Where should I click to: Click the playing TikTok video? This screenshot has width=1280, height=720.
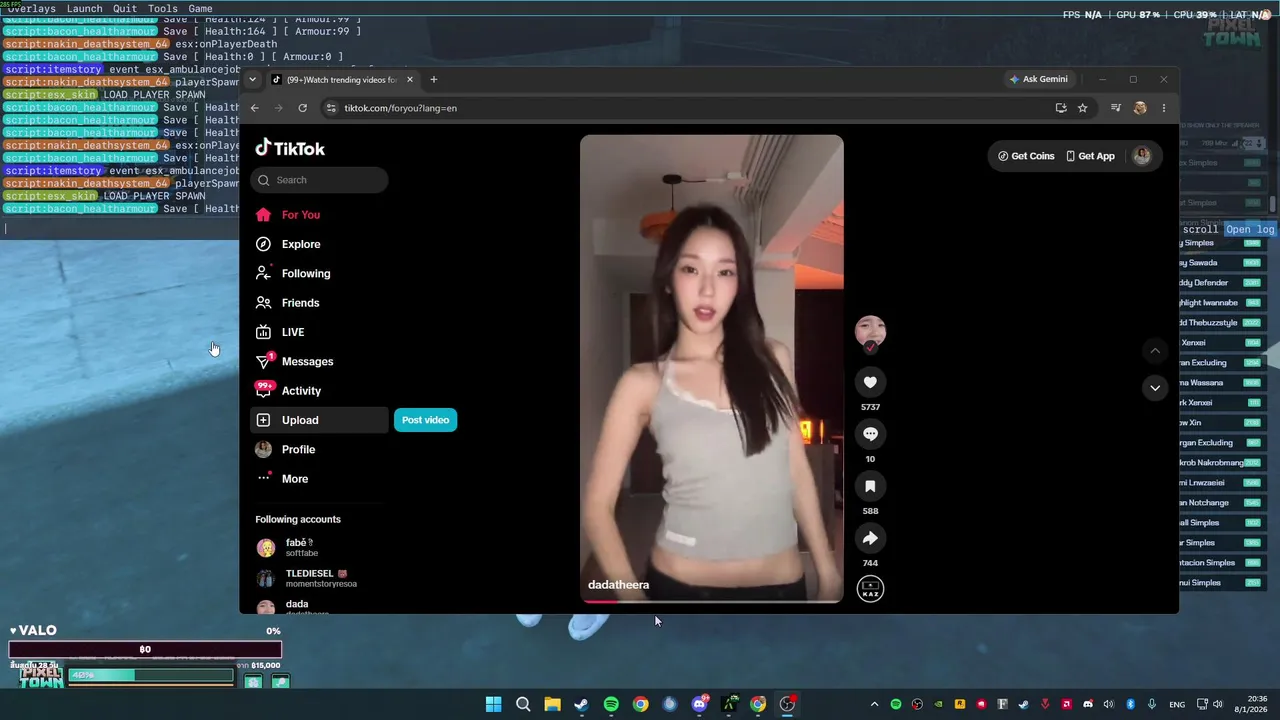pos(712,369)
